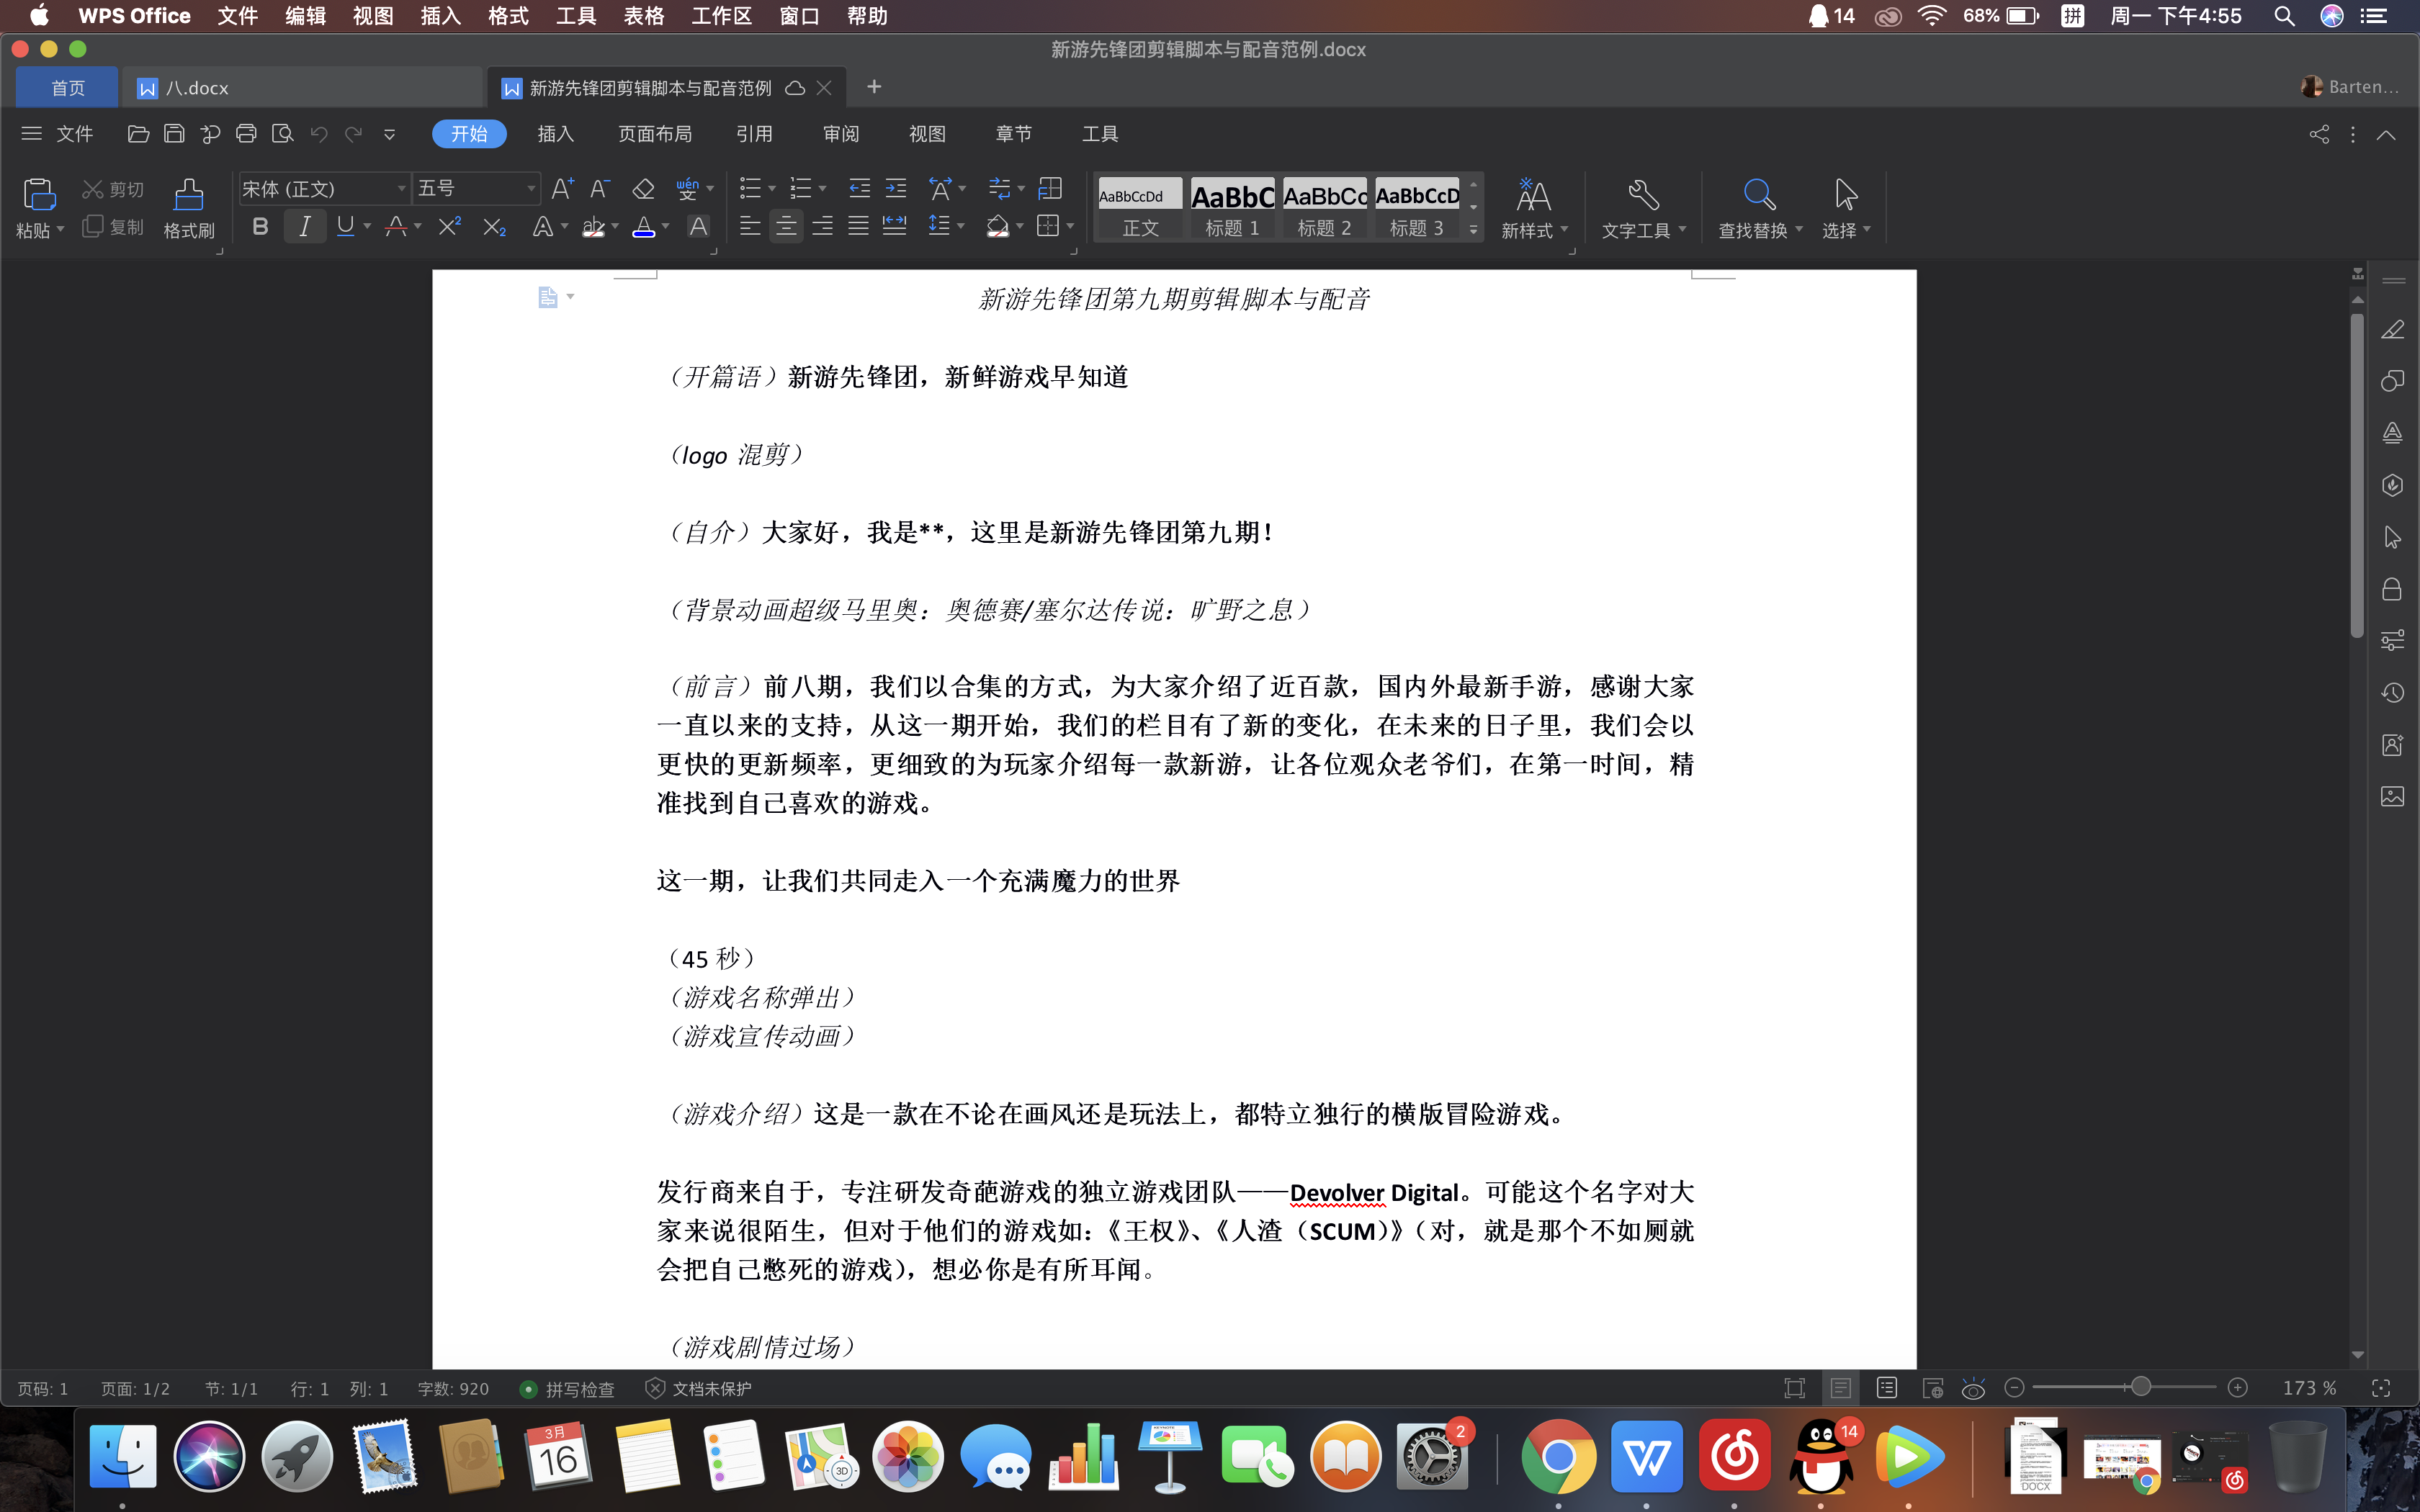Expand the styles gallery more arrow
Image resolution: width=2420 pixels, height=1512 pixels.
click(1473, 230)
